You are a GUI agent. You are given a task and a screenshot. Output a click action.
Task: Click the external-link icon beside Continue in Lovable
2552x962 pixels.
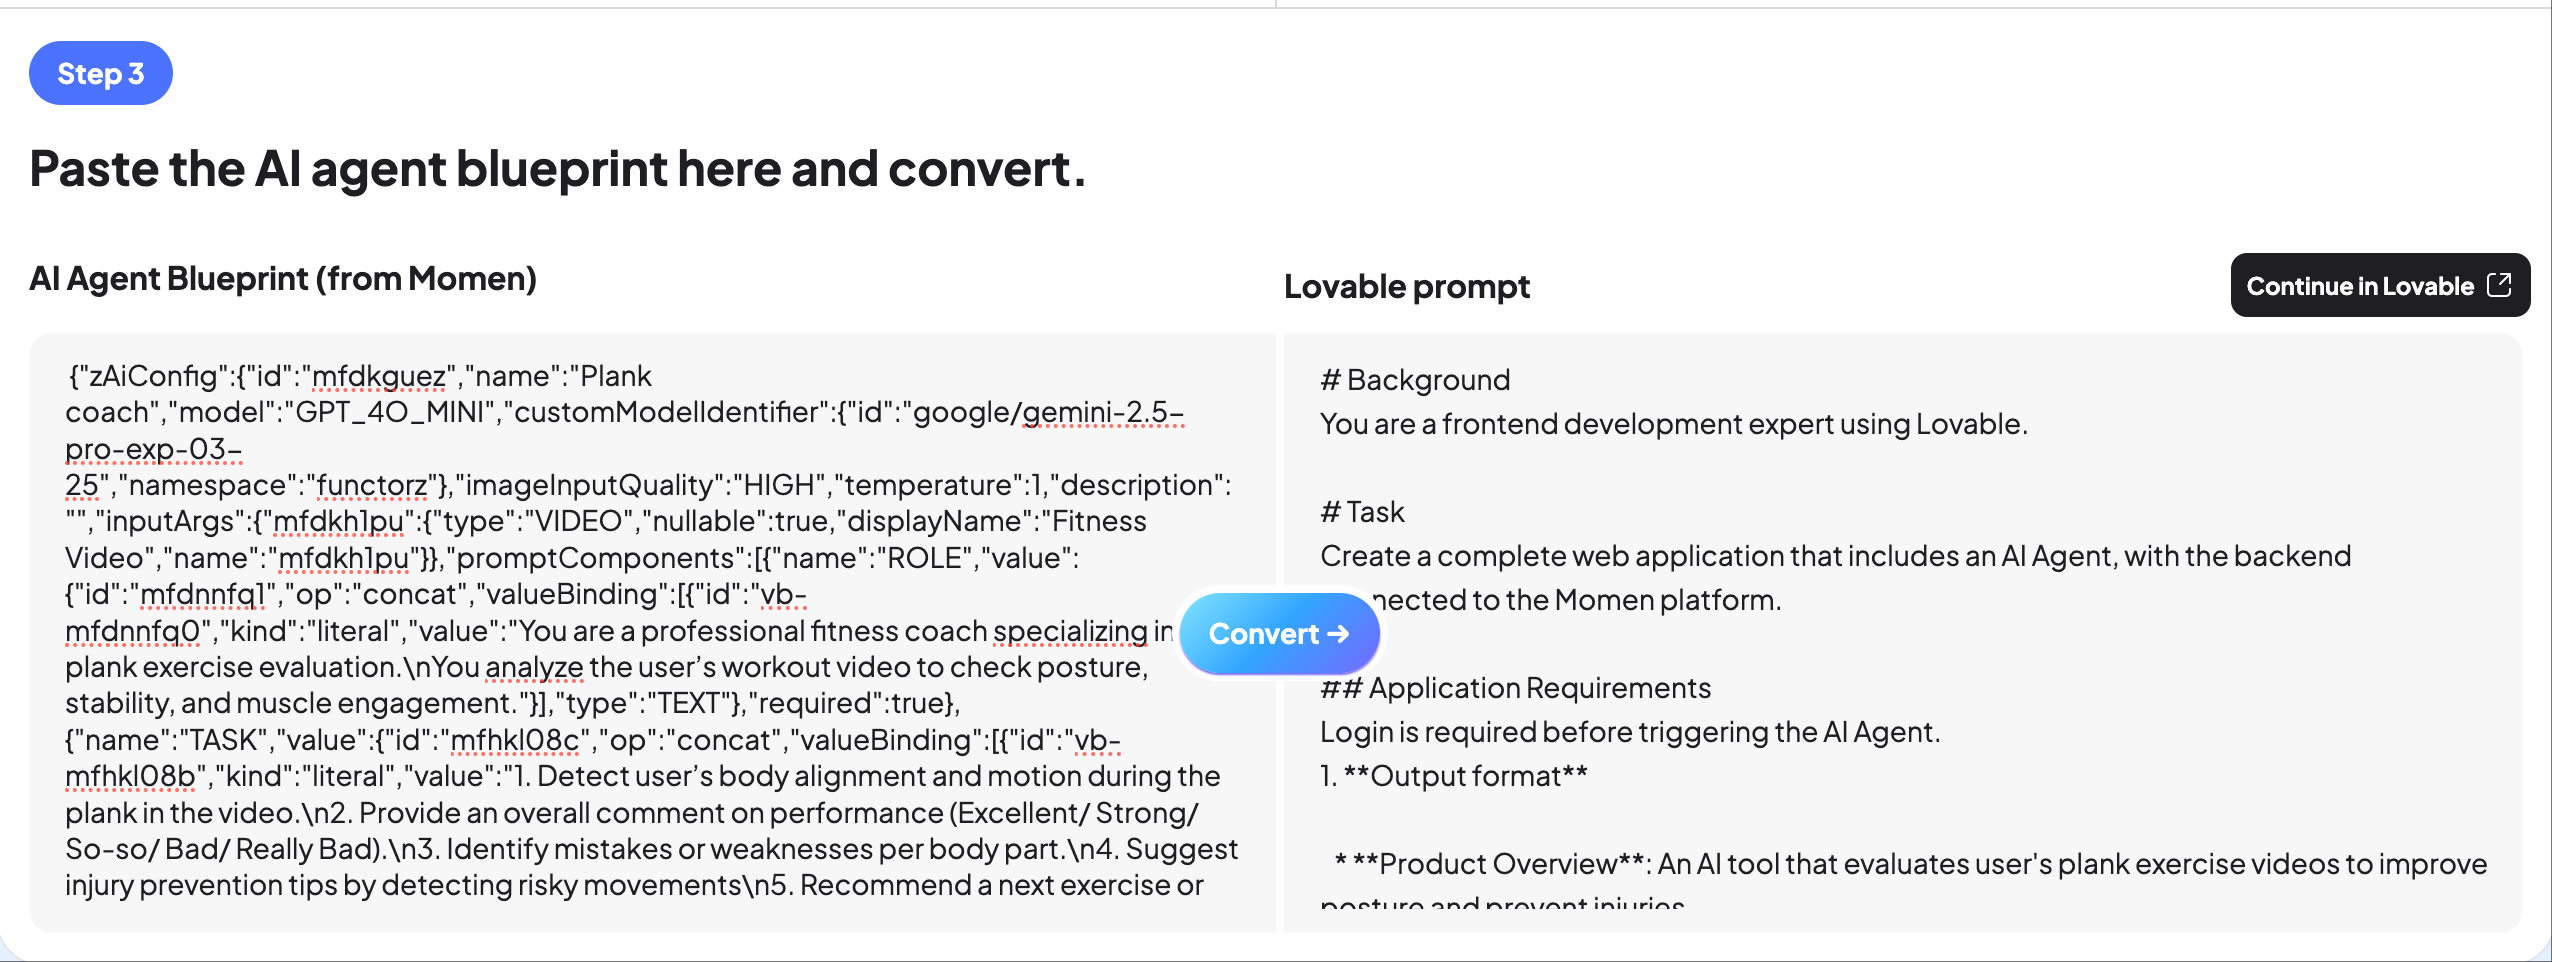tap(2499, 285)
